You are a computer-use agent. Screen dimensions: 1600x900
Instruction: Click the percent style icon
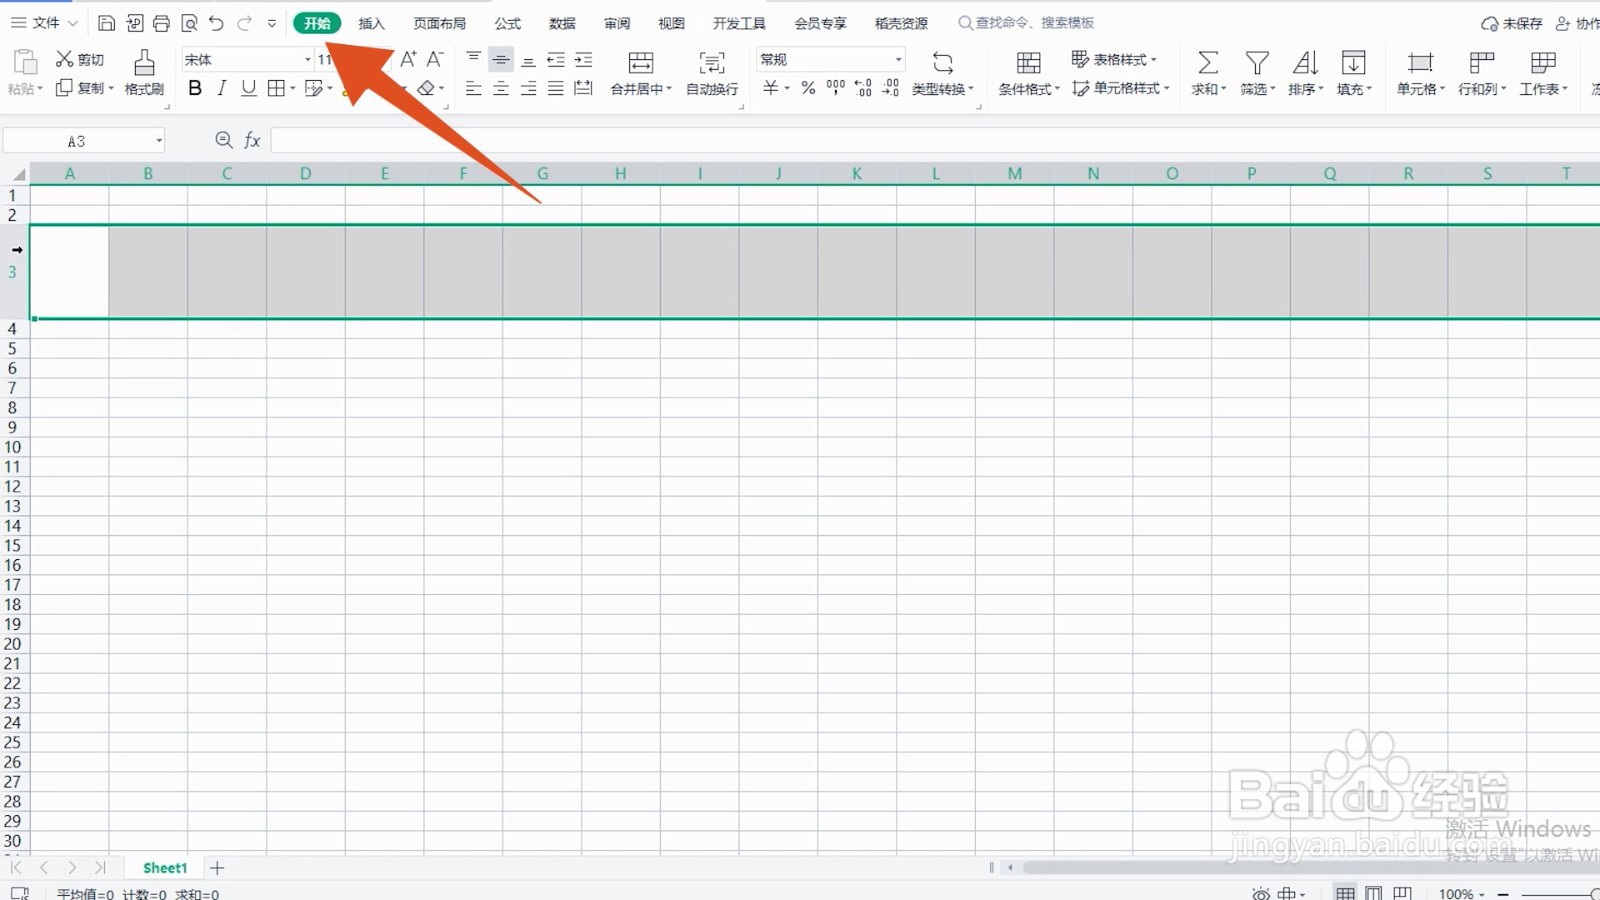pos(808,88)
